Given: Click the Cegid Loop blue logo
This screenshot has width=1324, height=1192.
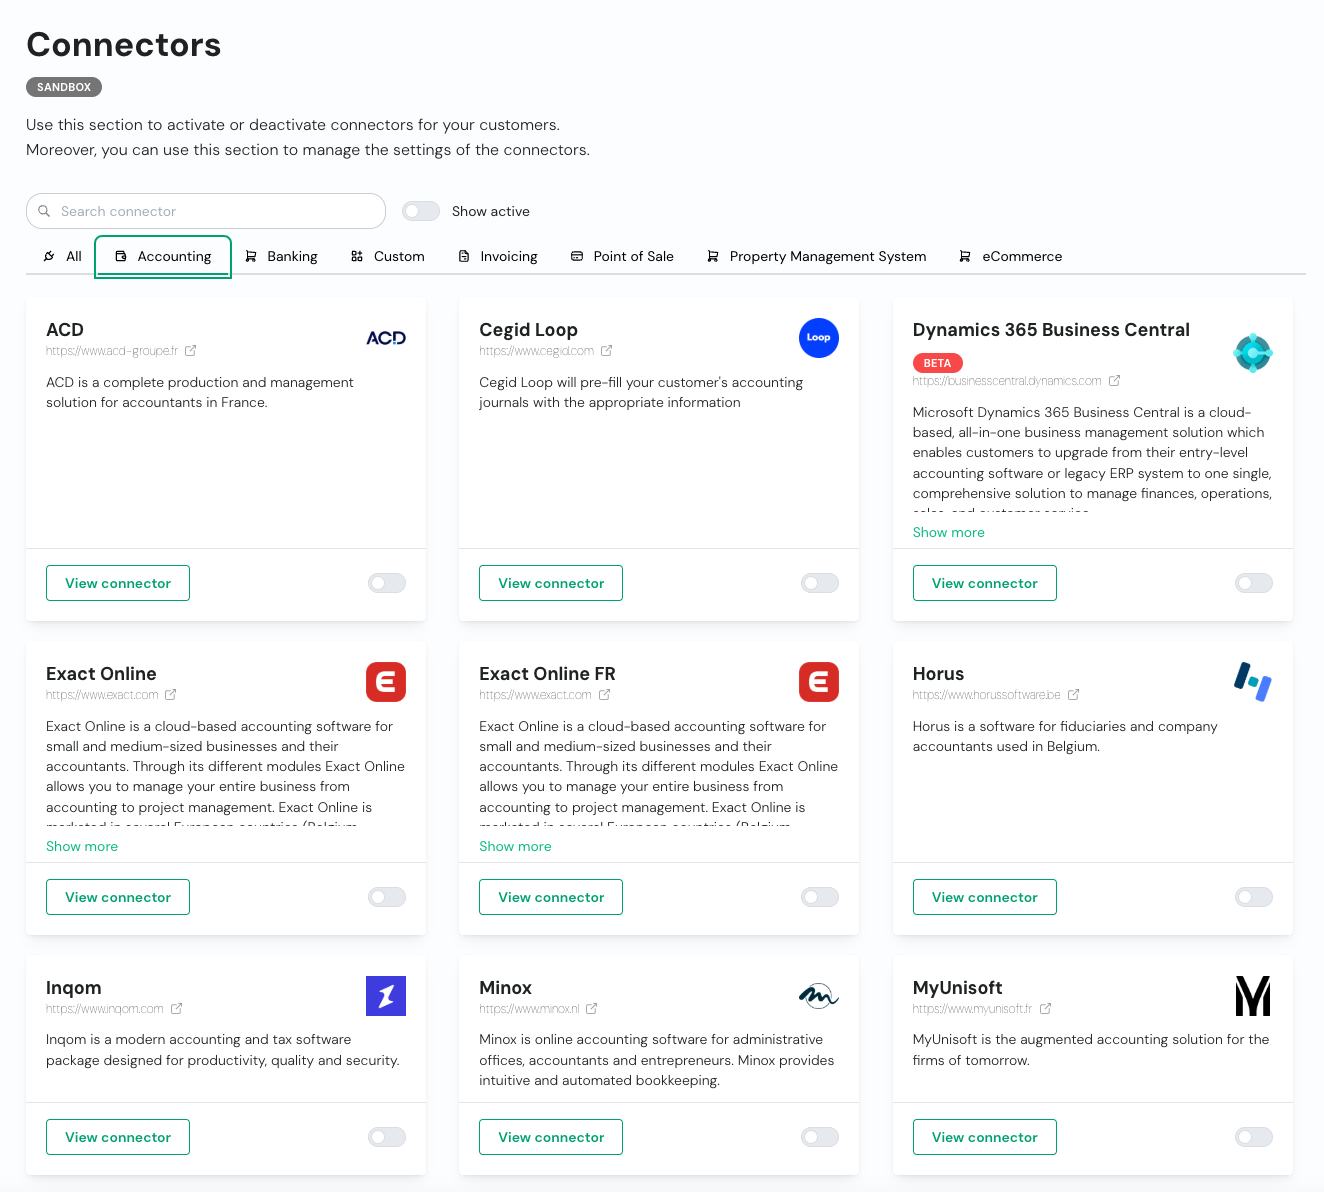Looking at the screenshot, I should click(x=819, y=338).
